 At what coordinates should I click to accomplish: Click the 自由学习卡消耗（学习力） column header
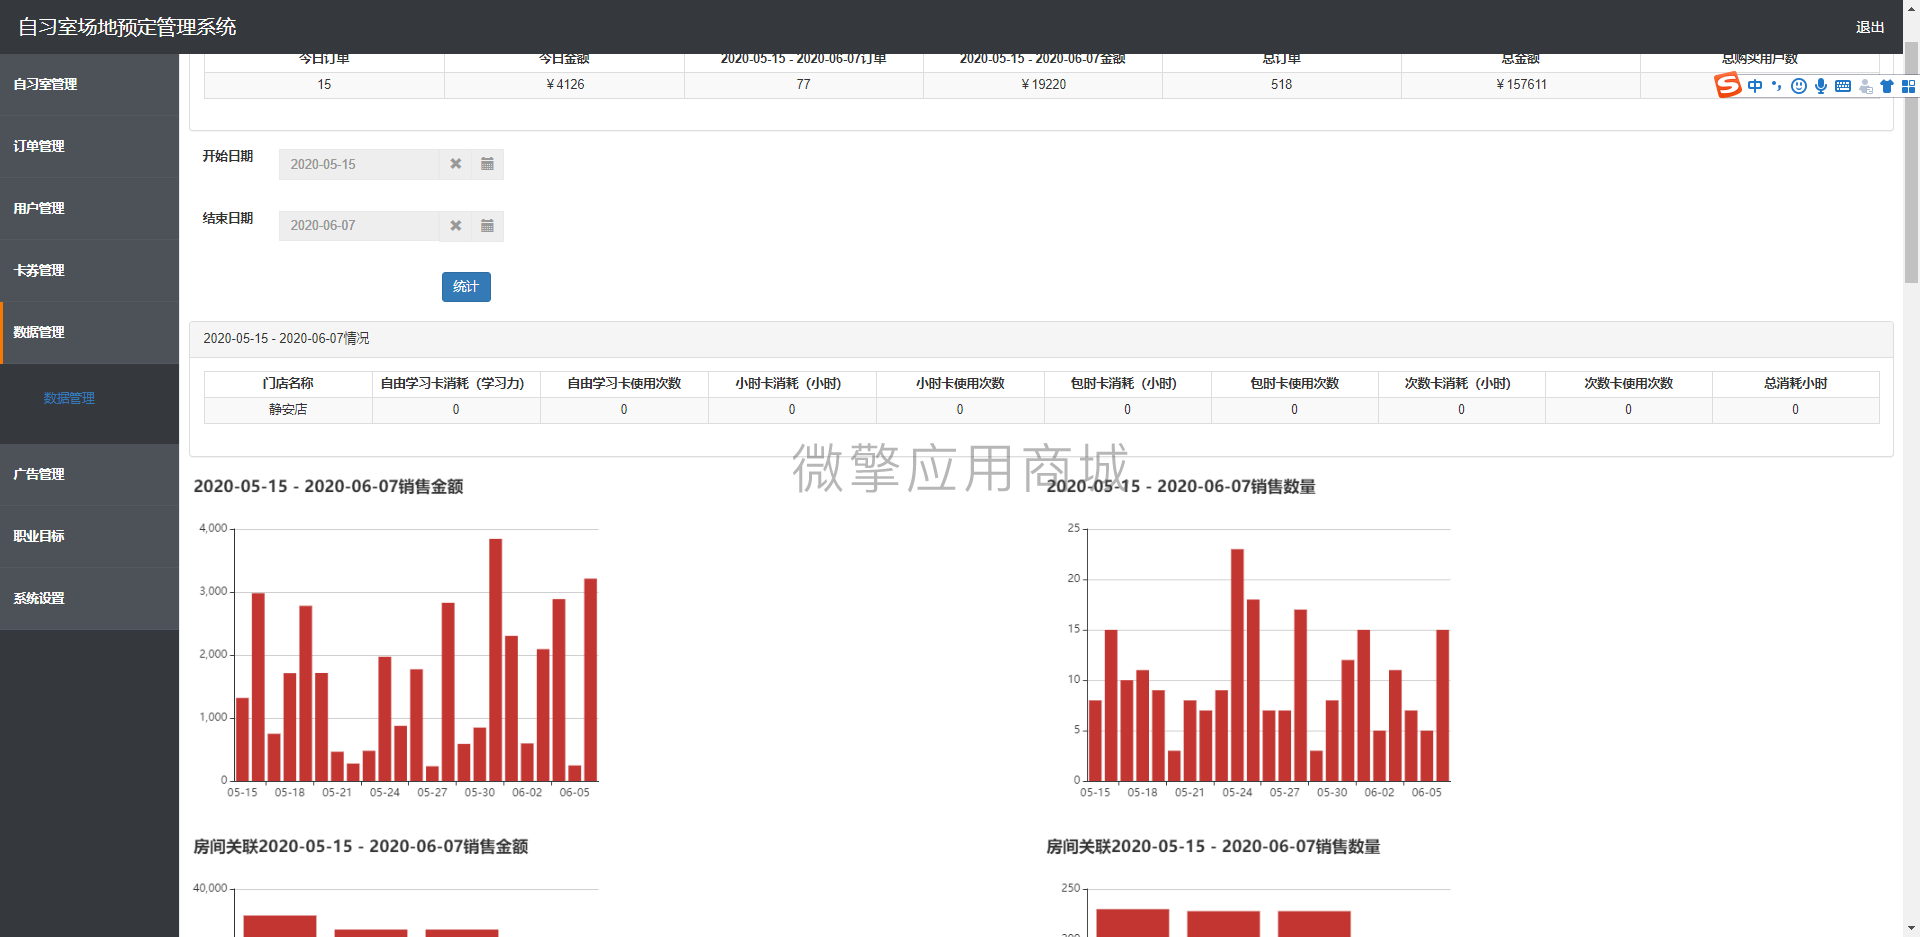(x=456, y=384)
